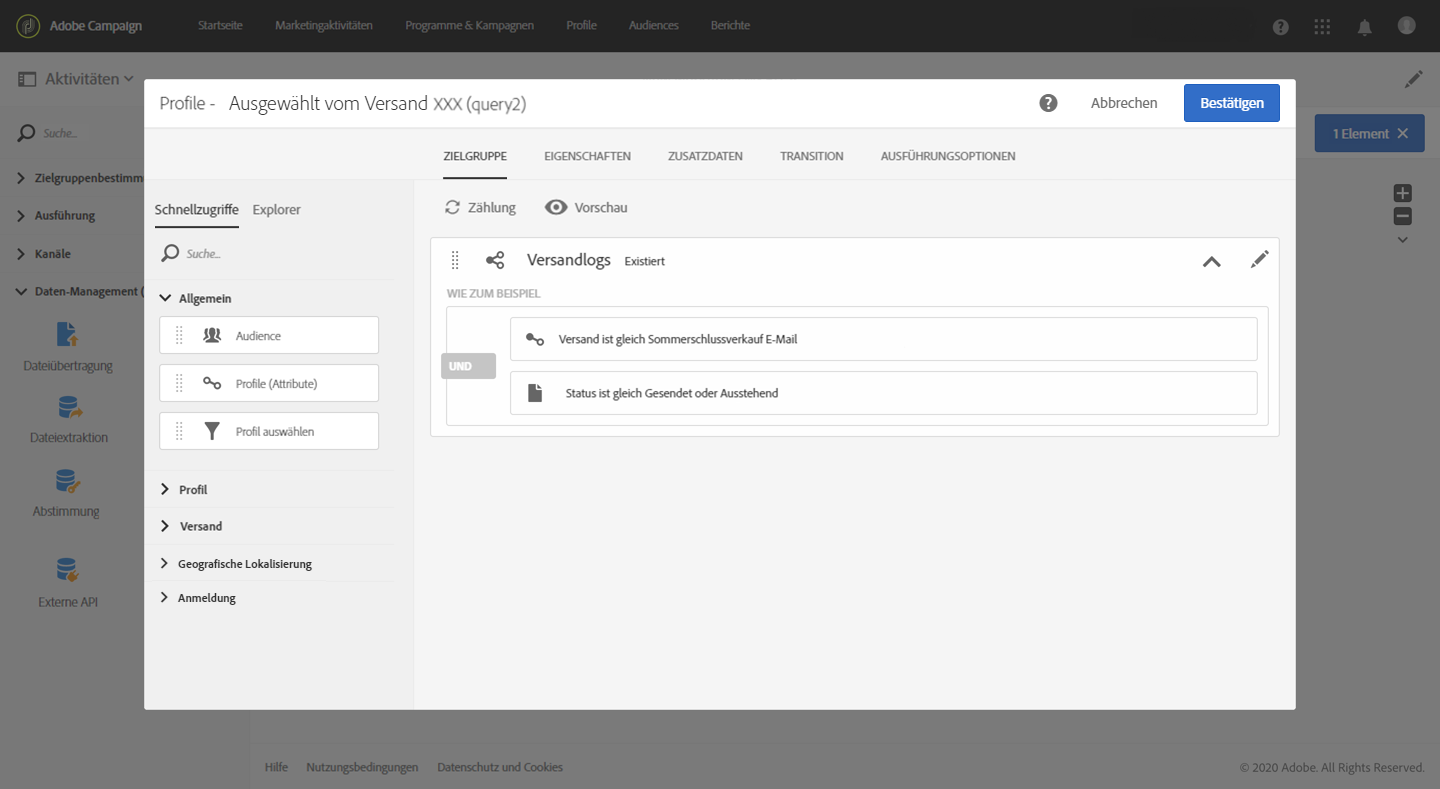Switch to the Transition tab
The image size is (1440, 789).
coord(812,156)
